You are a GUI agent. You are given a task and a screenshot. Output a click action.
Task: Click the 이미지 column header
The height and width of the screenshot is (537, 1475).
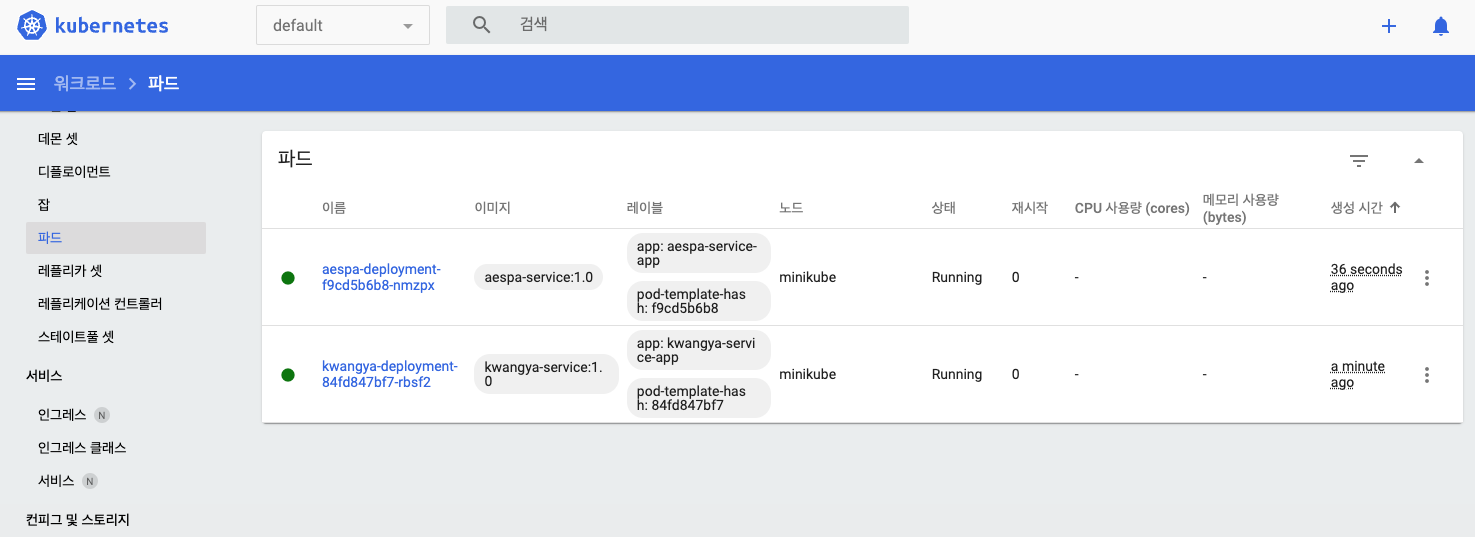tap(492, 208)
